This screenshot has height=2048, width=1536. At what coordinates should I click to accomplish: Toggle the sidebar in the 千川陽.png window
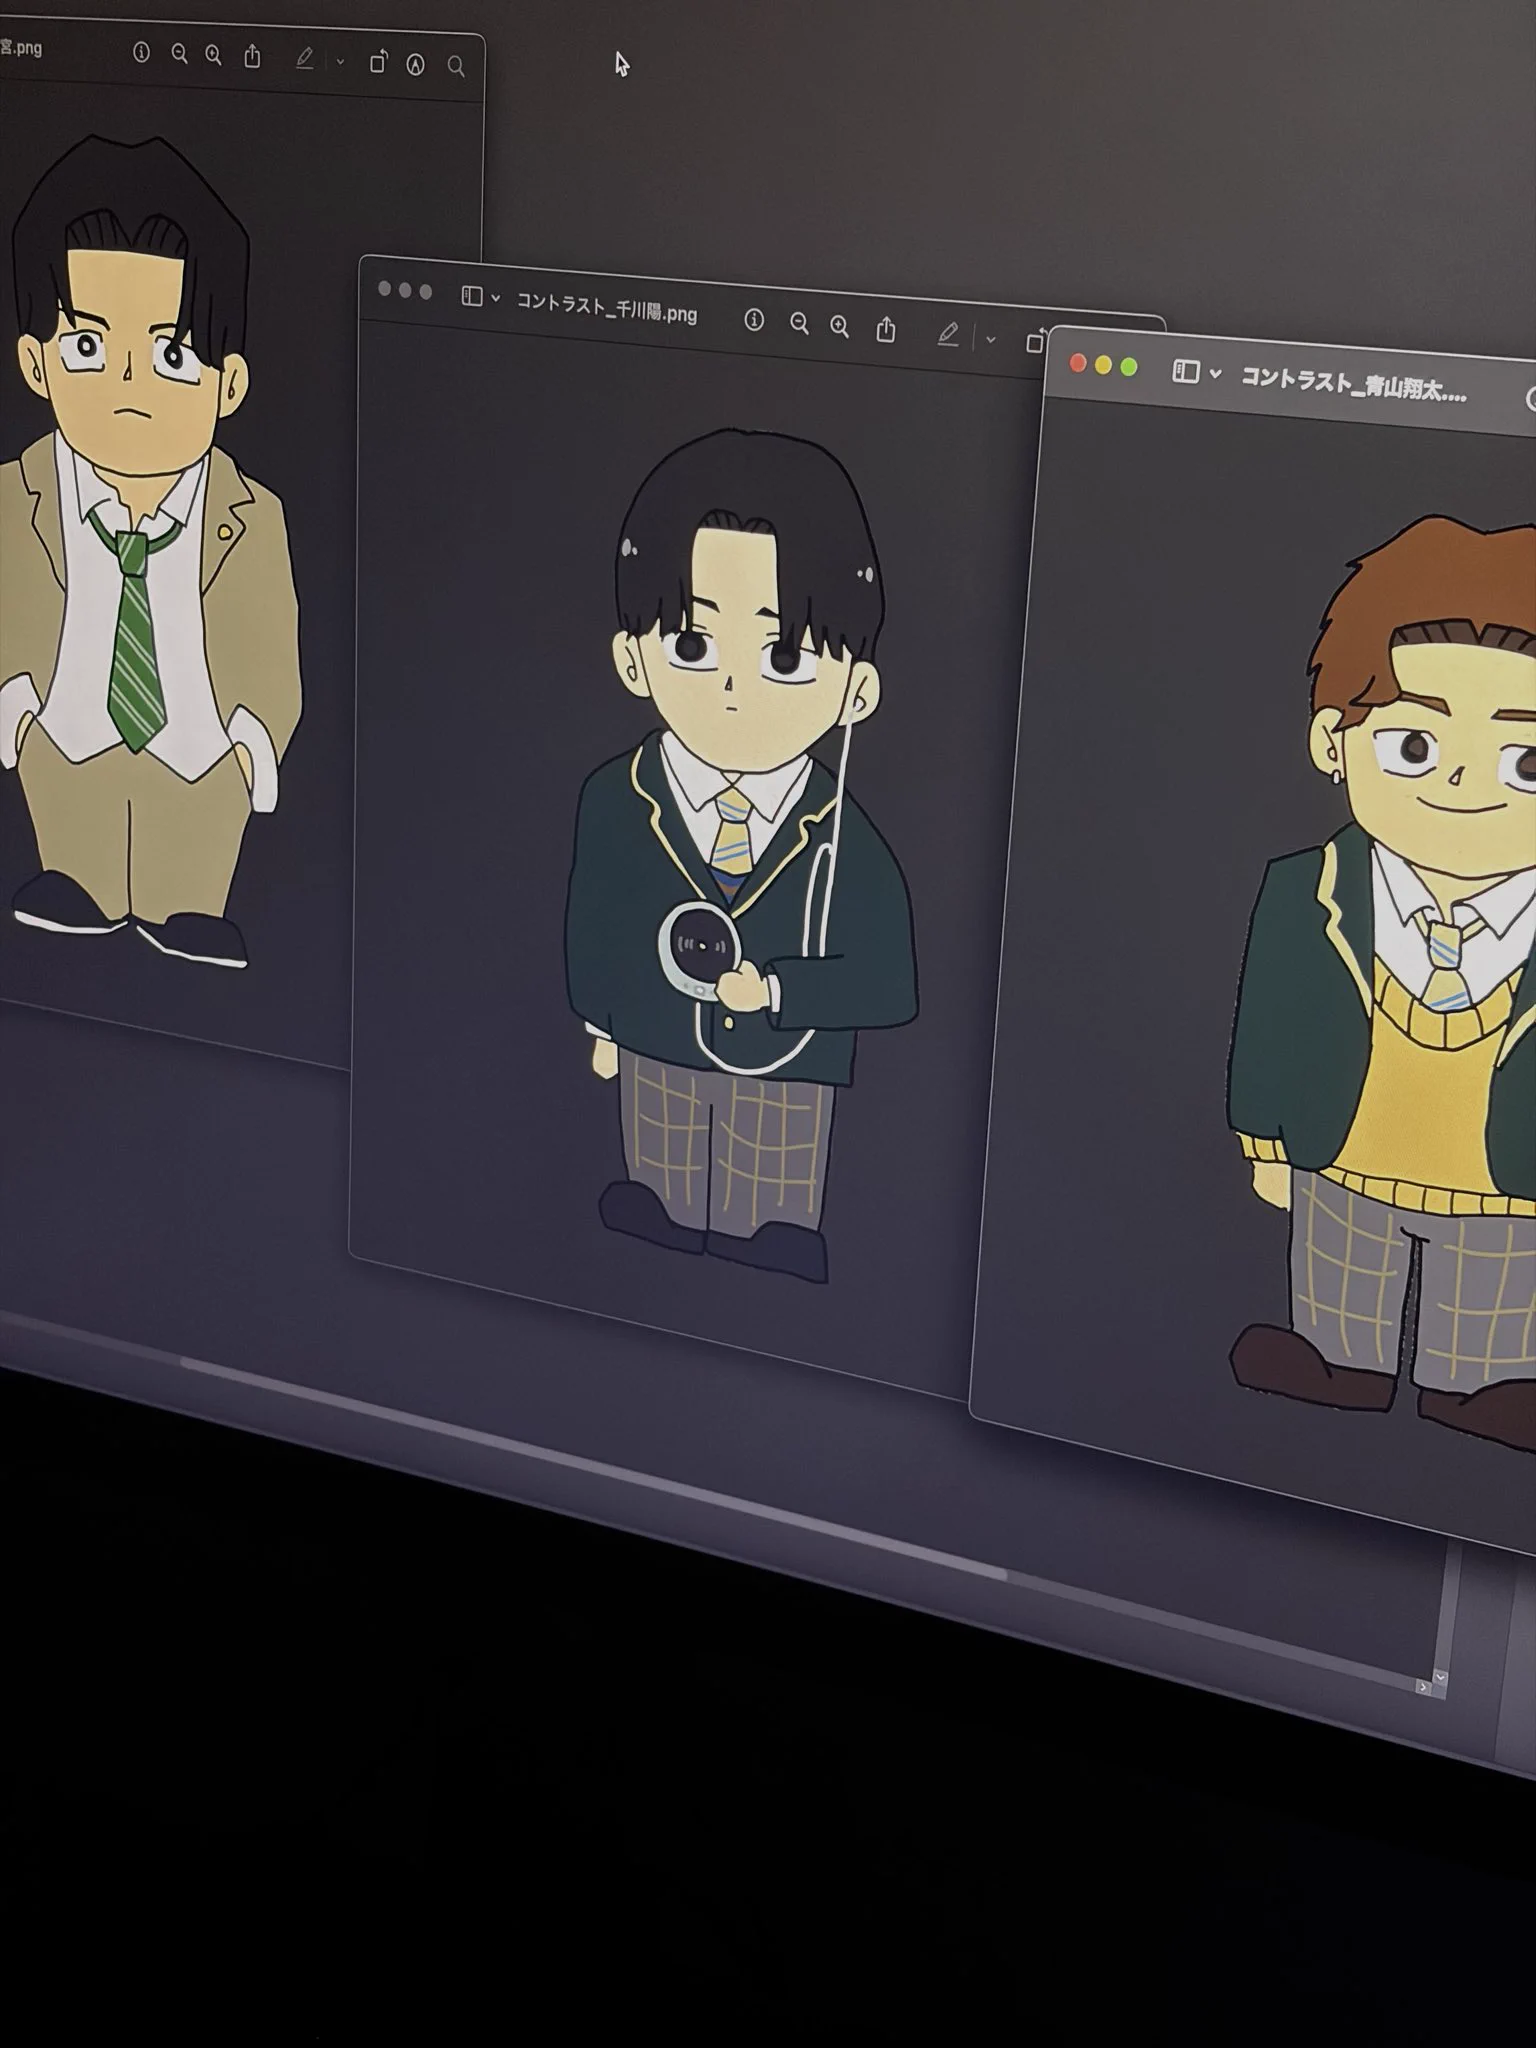coord(472,296)
